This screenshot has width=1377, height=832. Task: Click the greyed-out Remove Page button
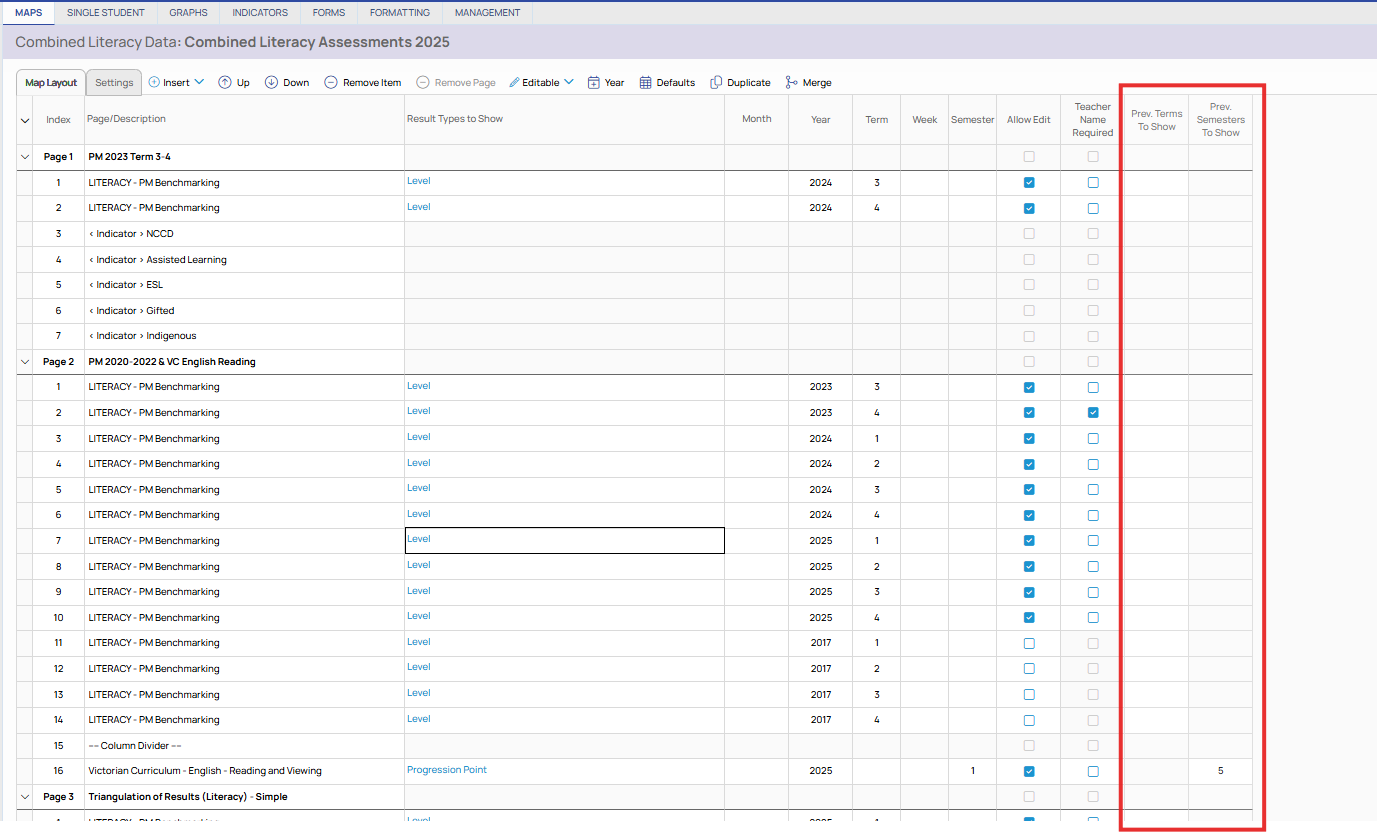tap(456, 83)
